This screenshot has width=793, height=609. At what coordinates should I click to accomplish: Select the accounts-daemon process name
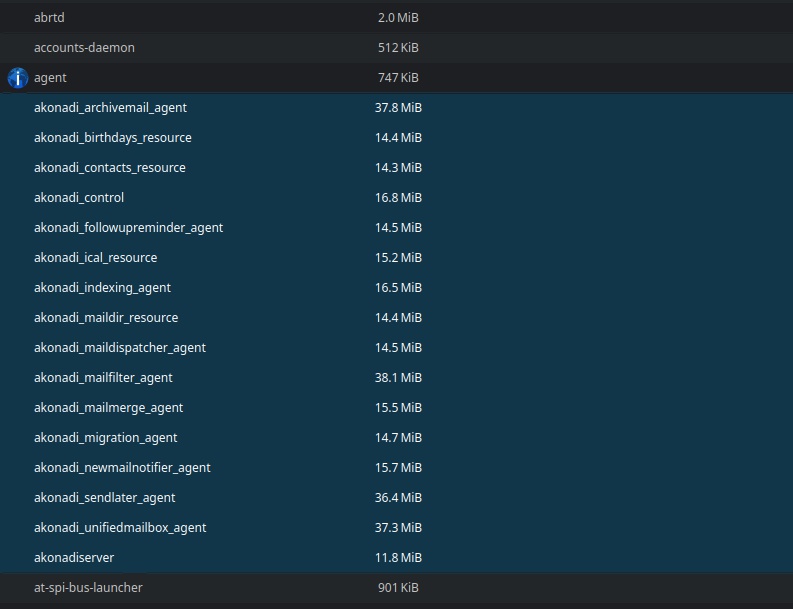tap(84, 48)
